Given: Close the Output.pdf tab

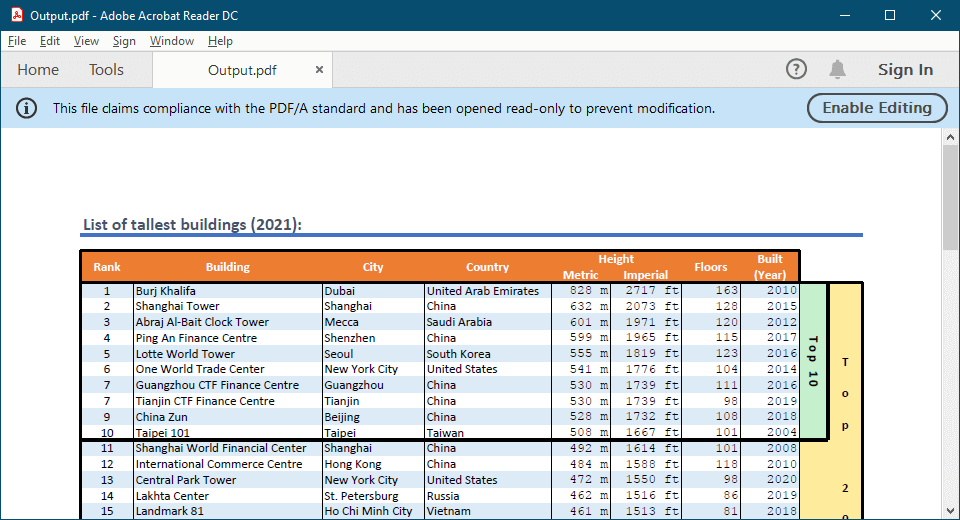Looking at the screenshot, I should 319,70.
